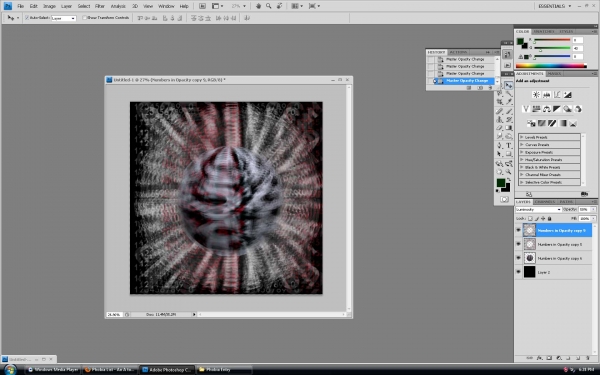Select the Brush tool
Viewport: 600px width, 375px height.
509,111
